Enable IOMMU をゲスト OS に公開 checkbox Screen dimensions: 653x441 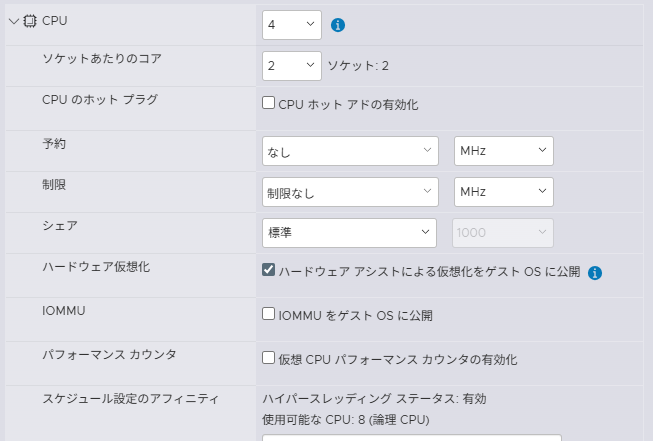pyautogui.click(x=268, y=314)
